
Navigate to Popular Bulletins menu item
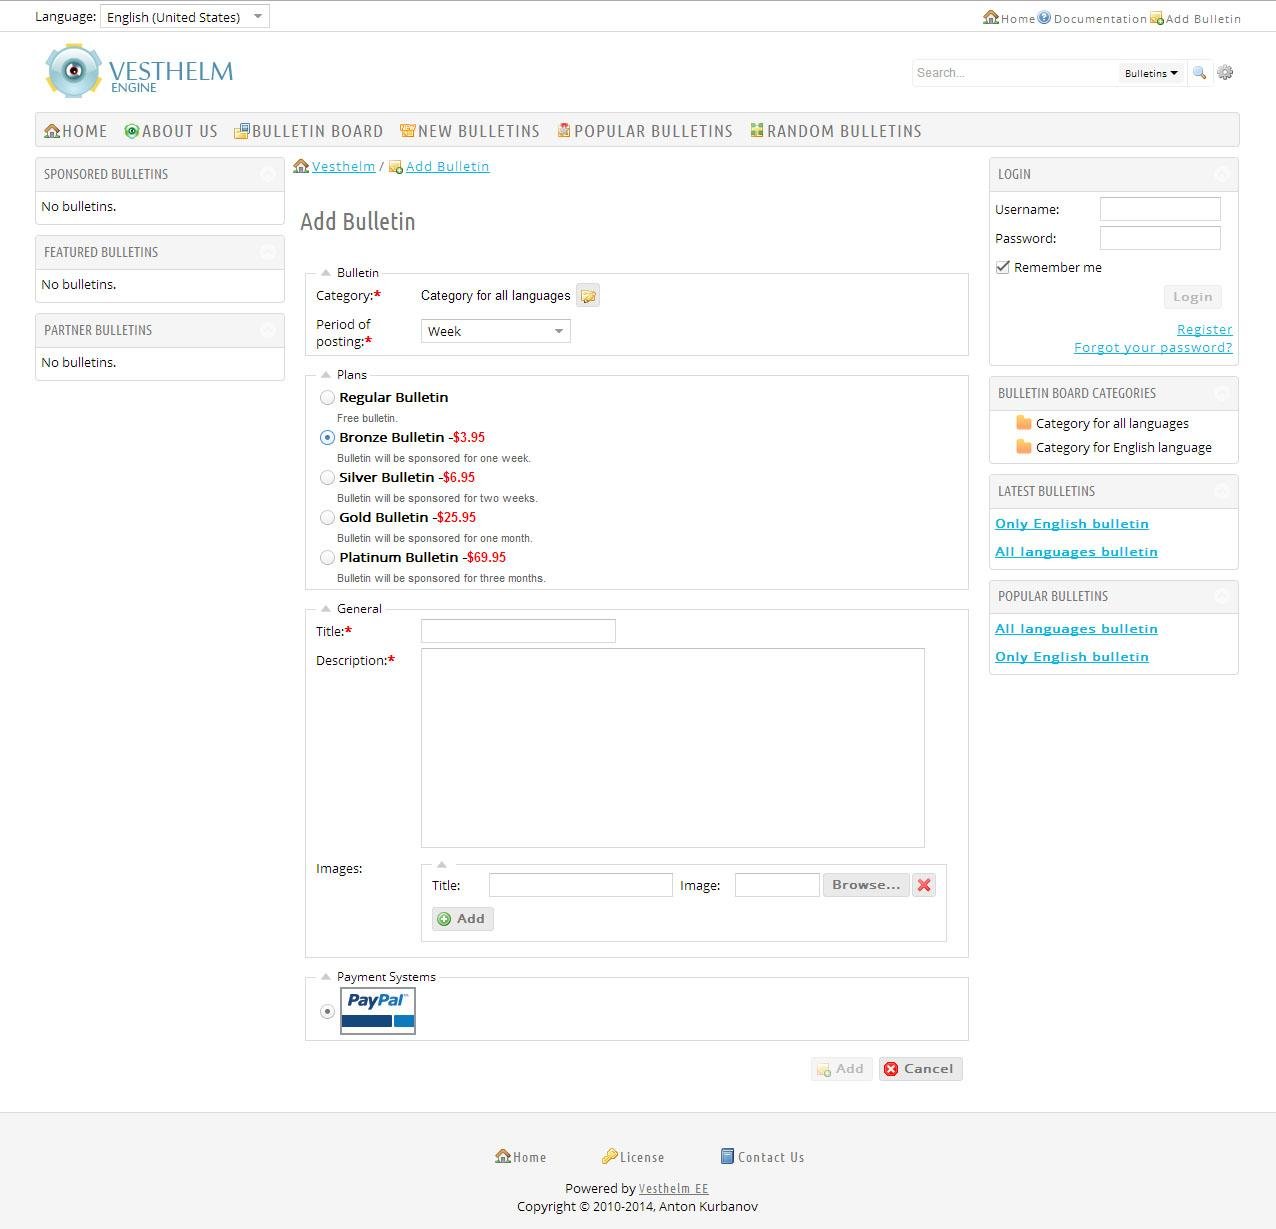pos(645,130)
